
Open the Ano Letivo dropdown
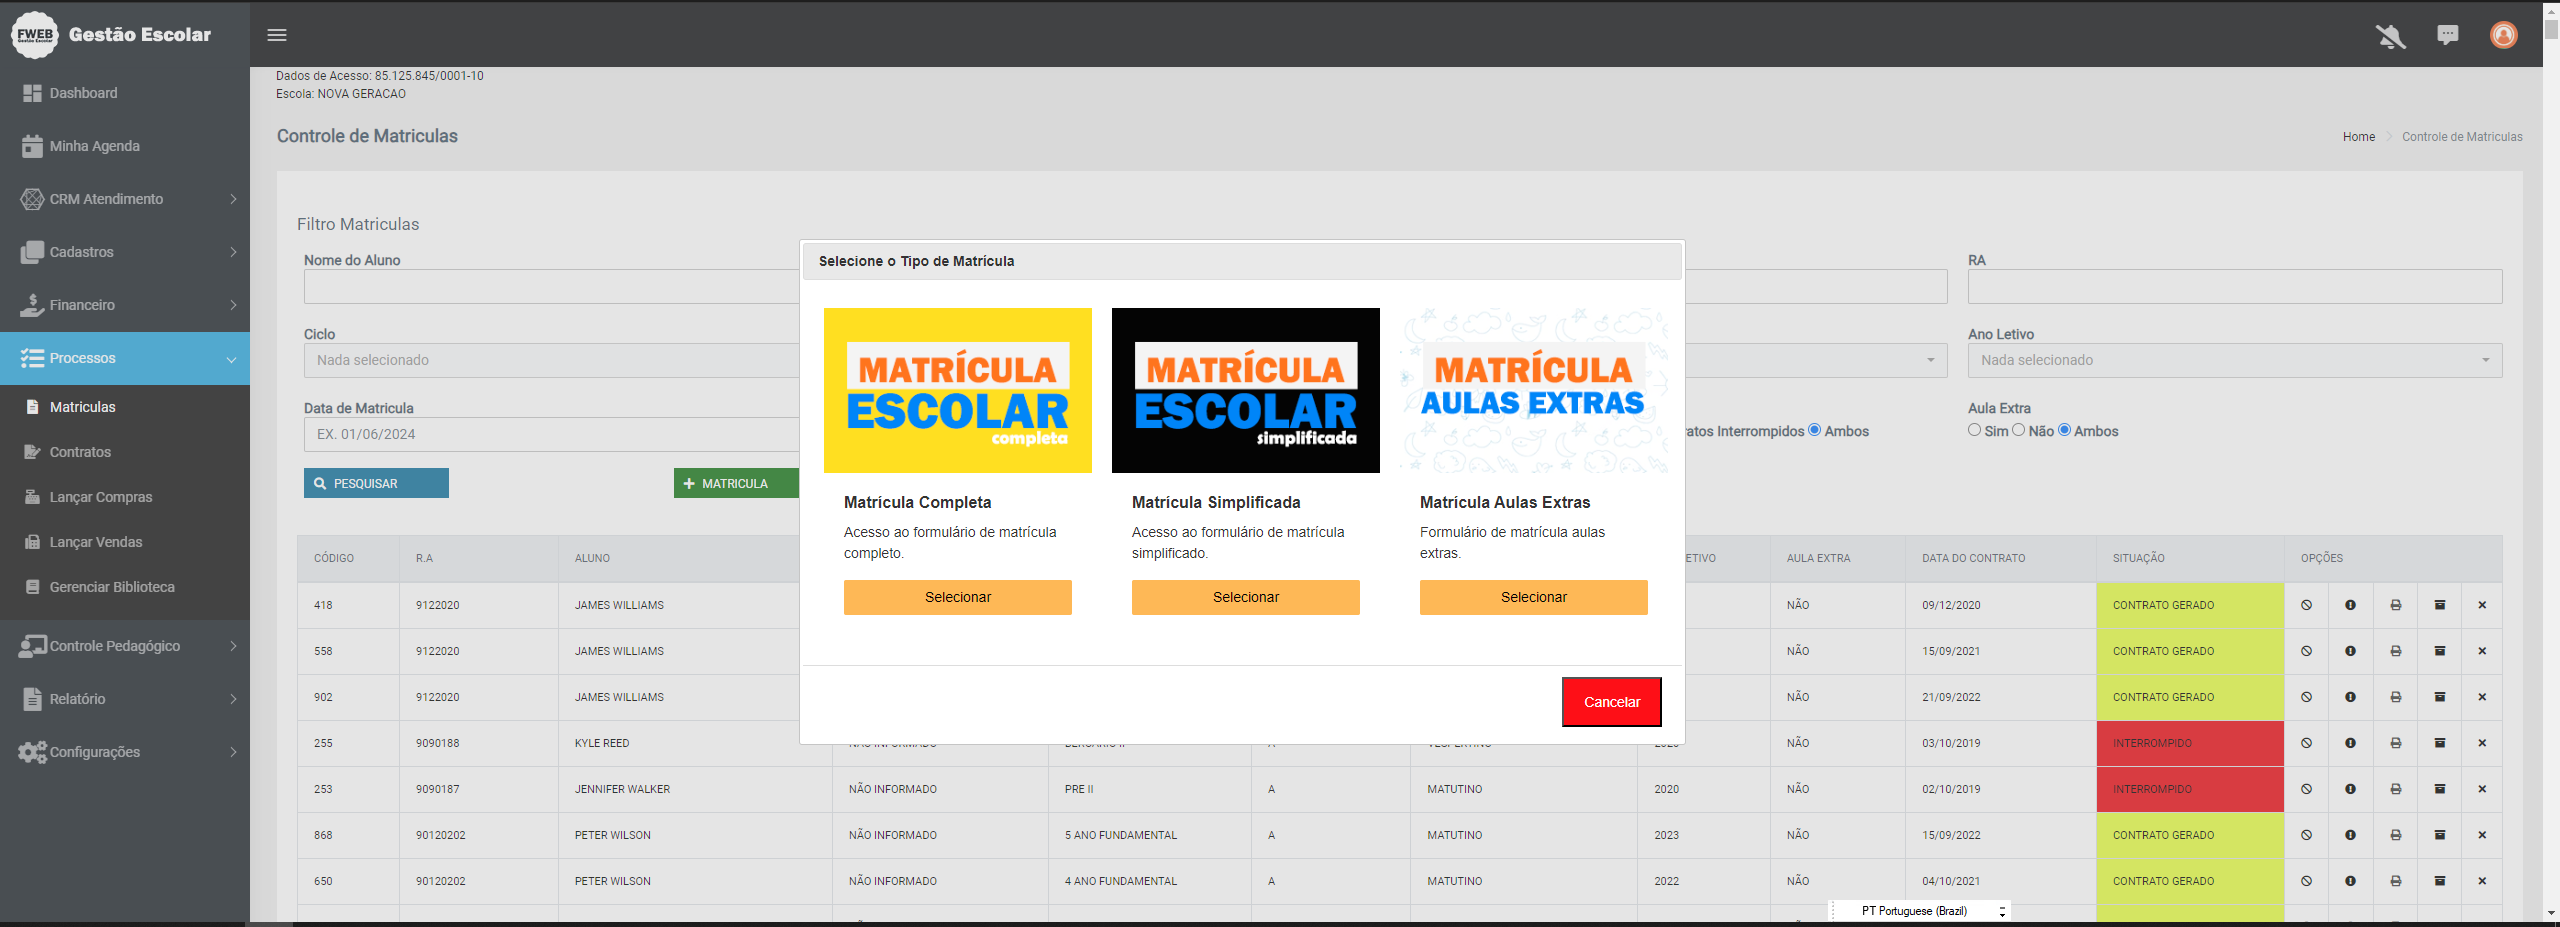2234,360
